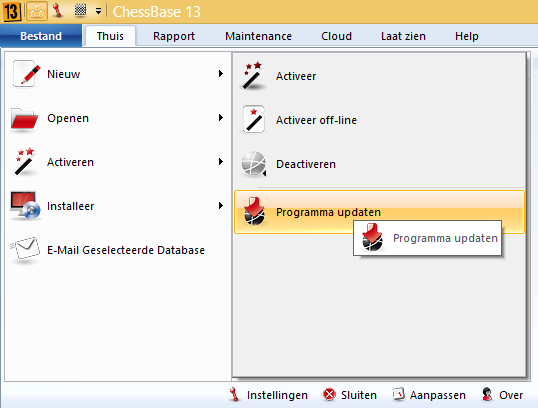Click the Activeer off-line icon
Viewport: 538px width, 408px height.
(x=254, y=119)
